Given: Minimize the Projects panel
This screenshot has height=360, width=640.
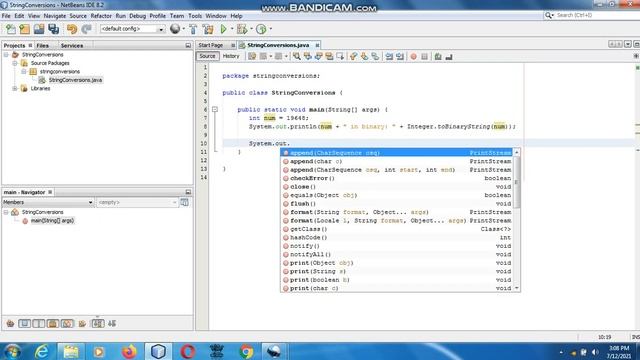Looking at the screenshot, I should 188,46.
